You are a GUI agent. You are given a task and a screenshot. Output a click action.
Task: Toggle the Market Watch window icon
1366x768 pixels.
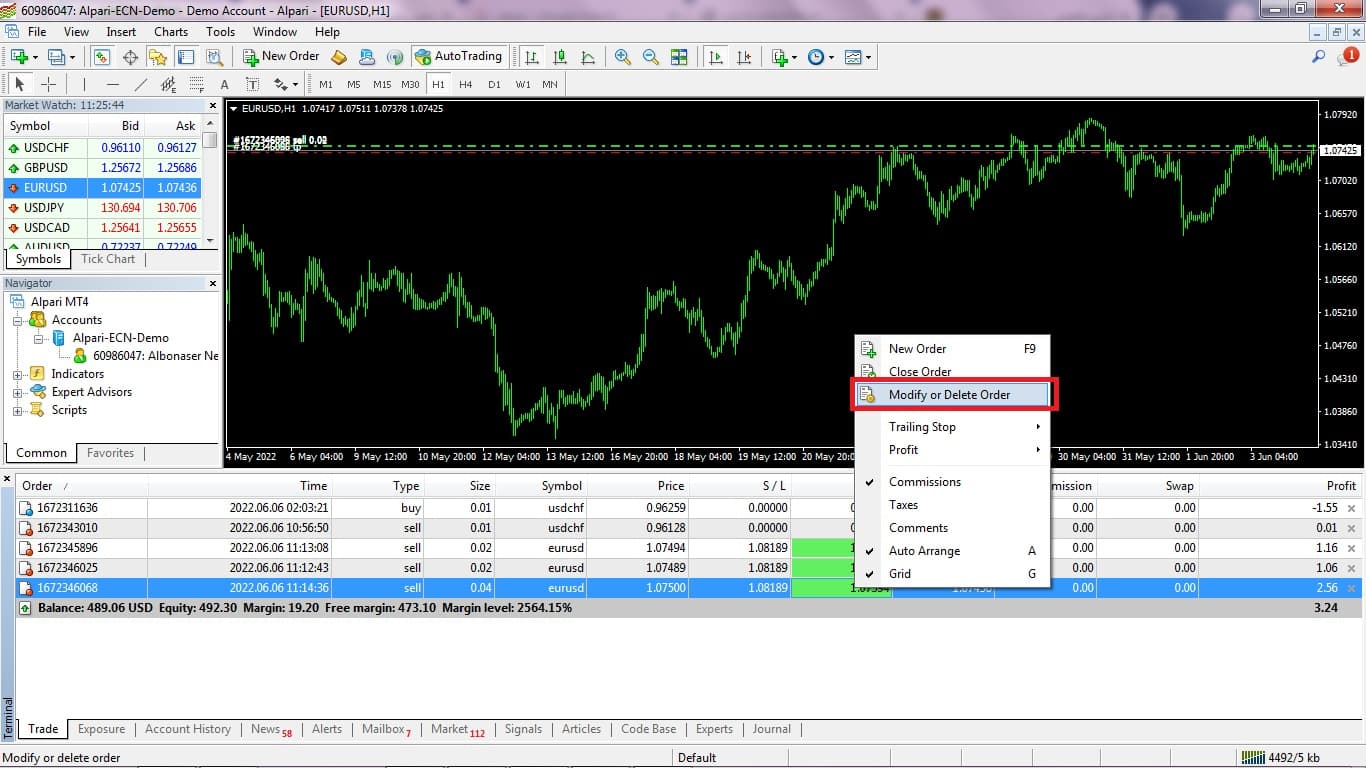click(102, 57)
